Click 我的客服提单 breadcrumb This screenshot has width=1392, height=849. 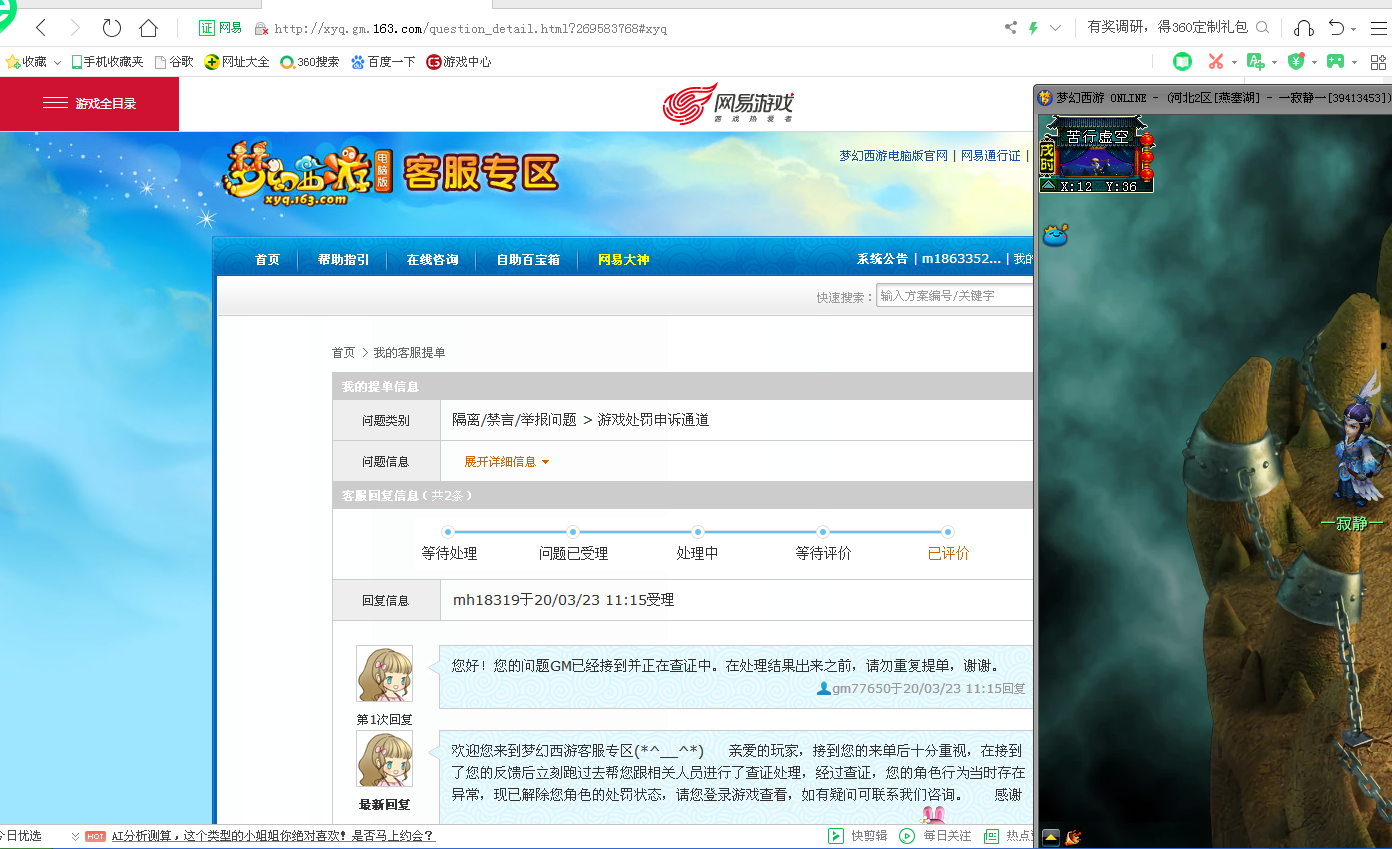(x=409, y=353)
